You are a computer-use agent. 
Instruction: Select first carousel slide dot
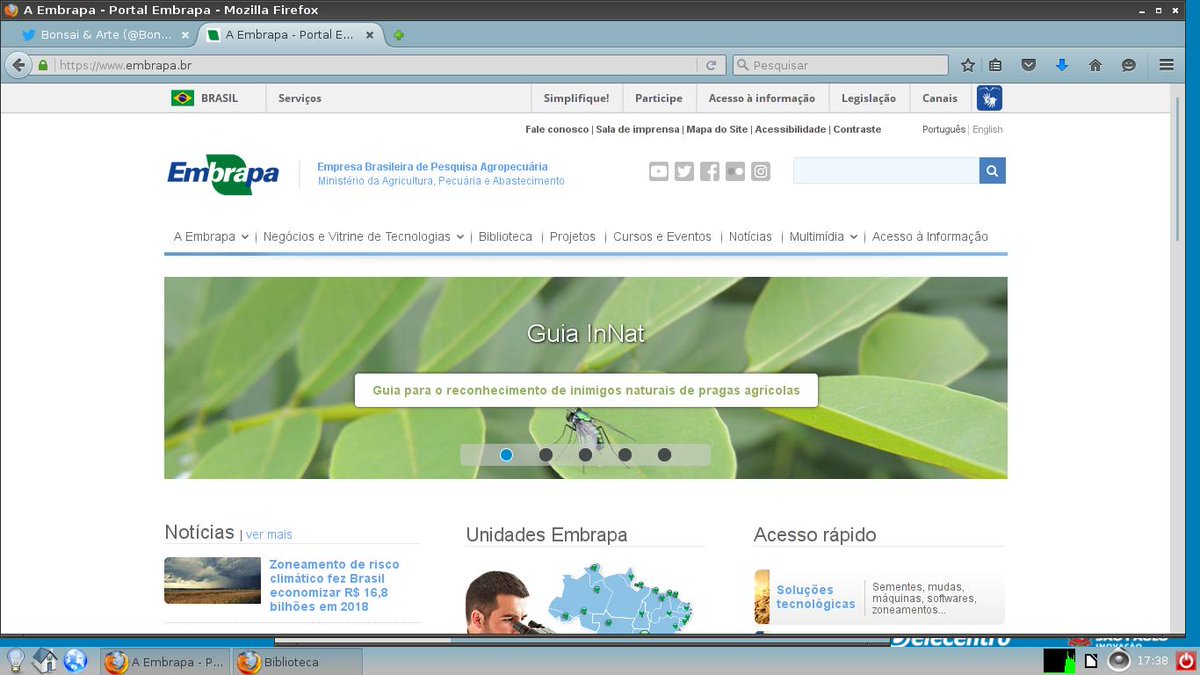pos(506,455)
